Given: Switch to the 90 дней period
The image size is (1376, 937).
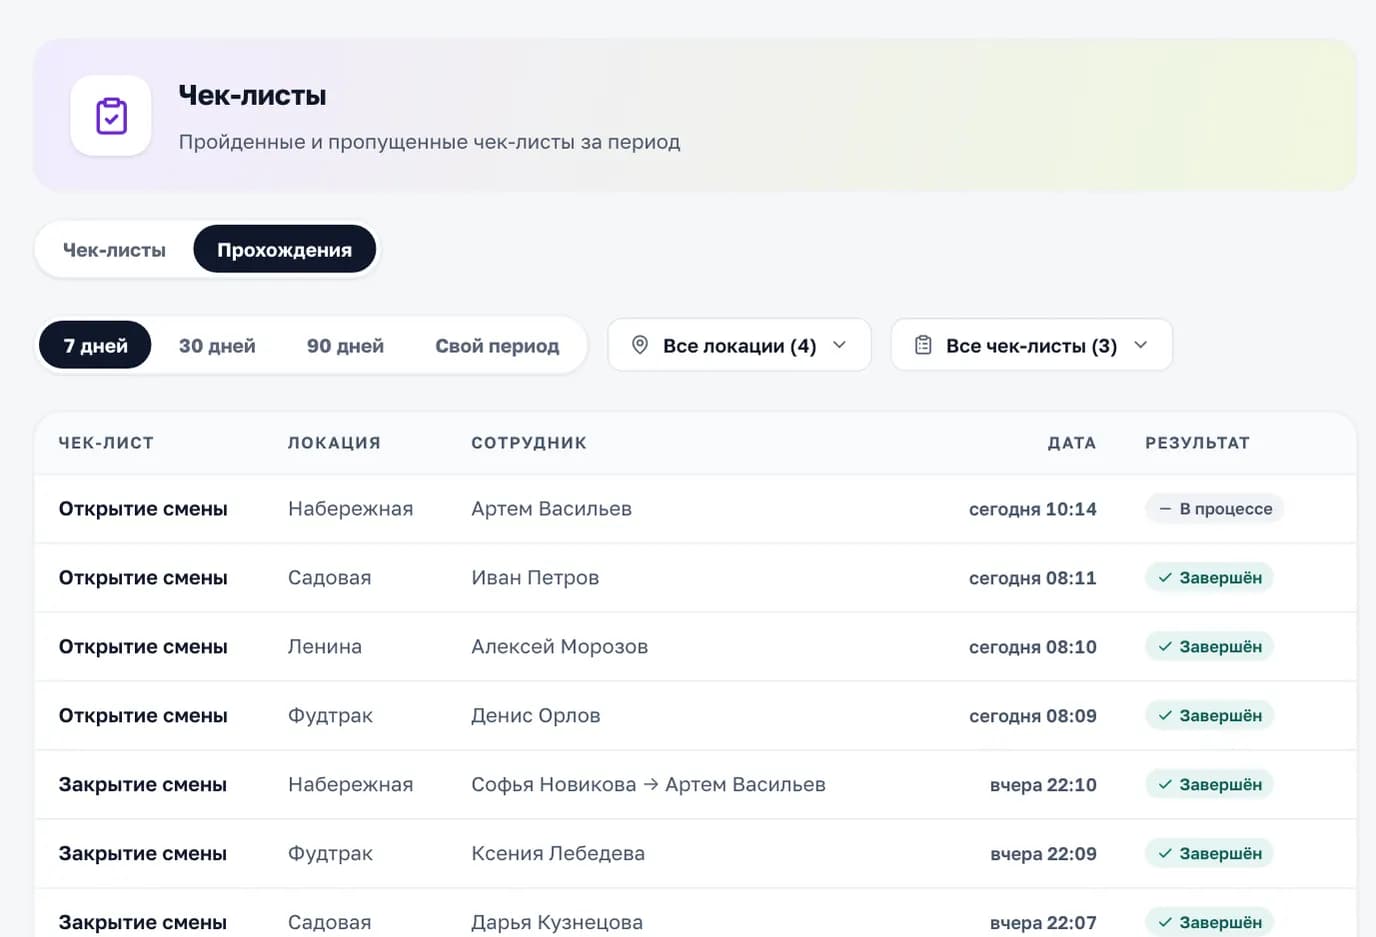Looking at the screenshot, I should pos(345,345).
